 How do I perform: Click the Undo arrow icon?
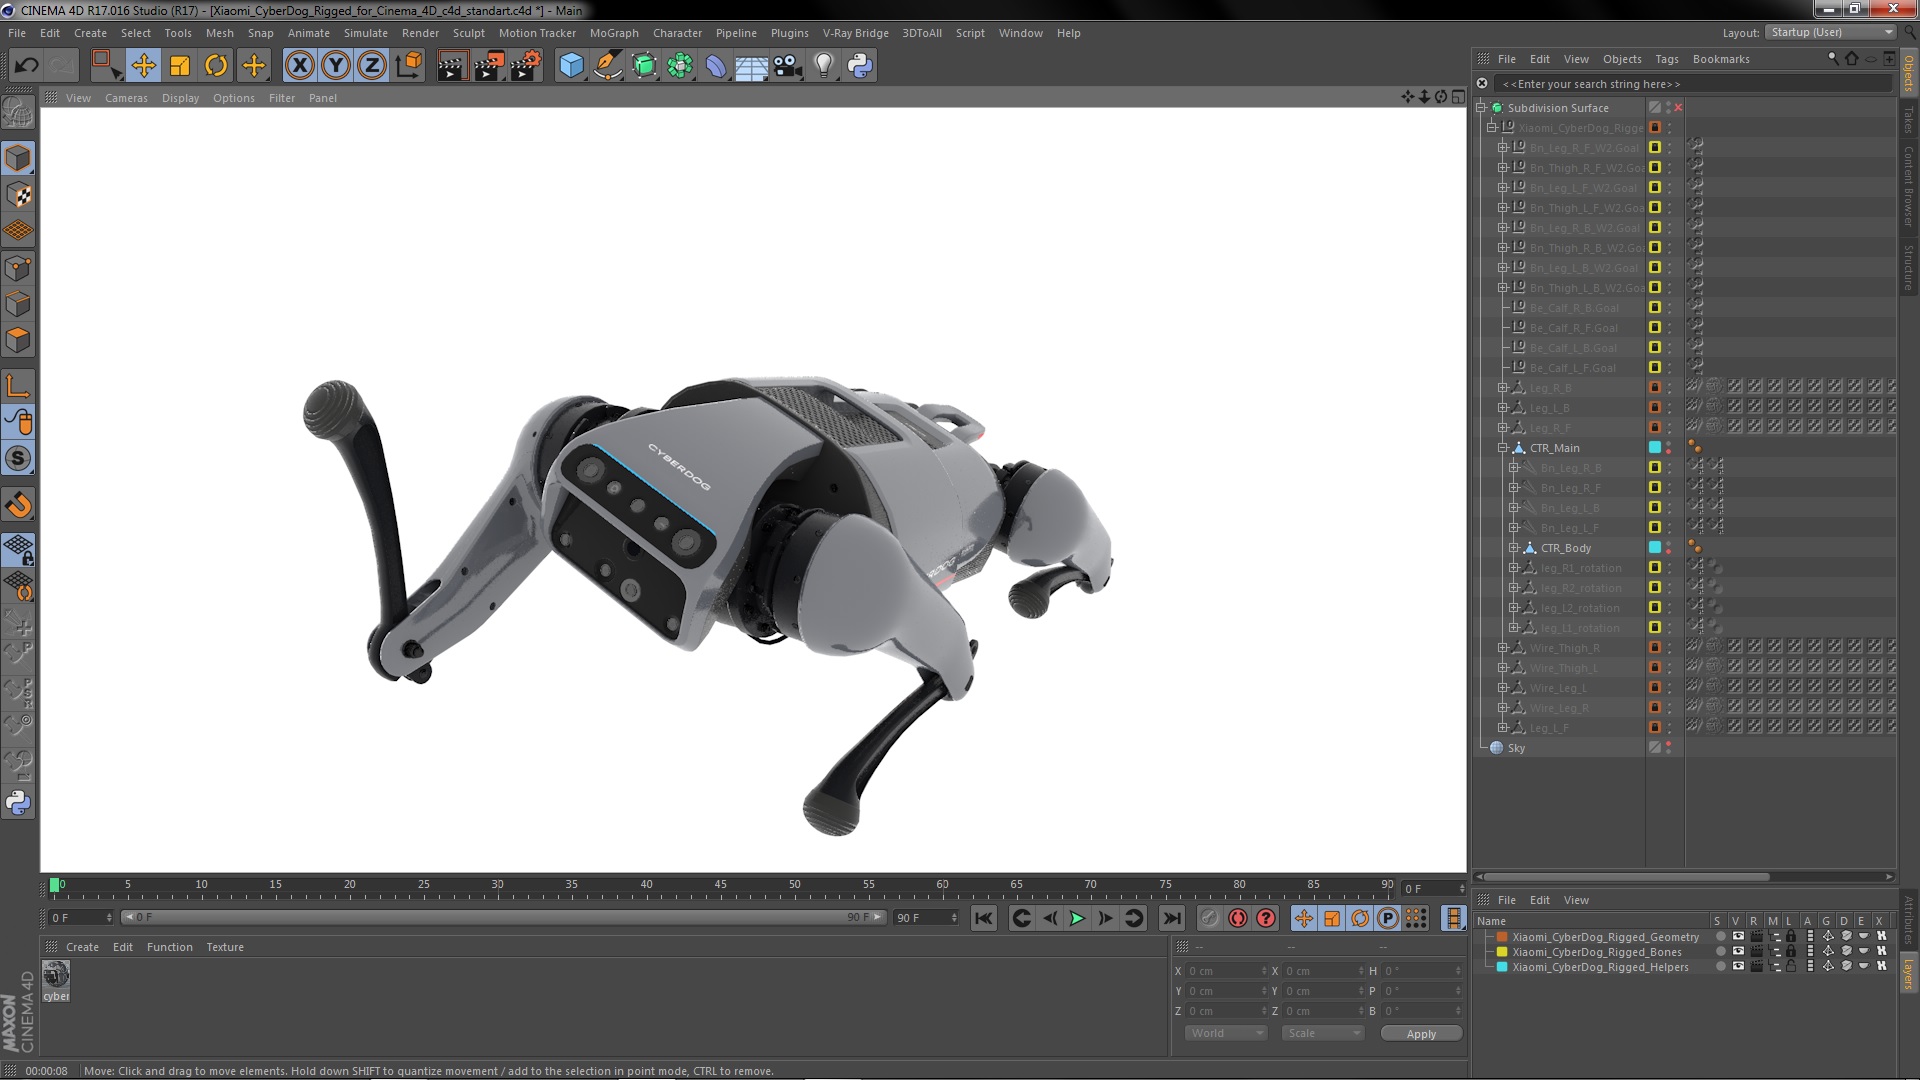[x=26, y=66]
